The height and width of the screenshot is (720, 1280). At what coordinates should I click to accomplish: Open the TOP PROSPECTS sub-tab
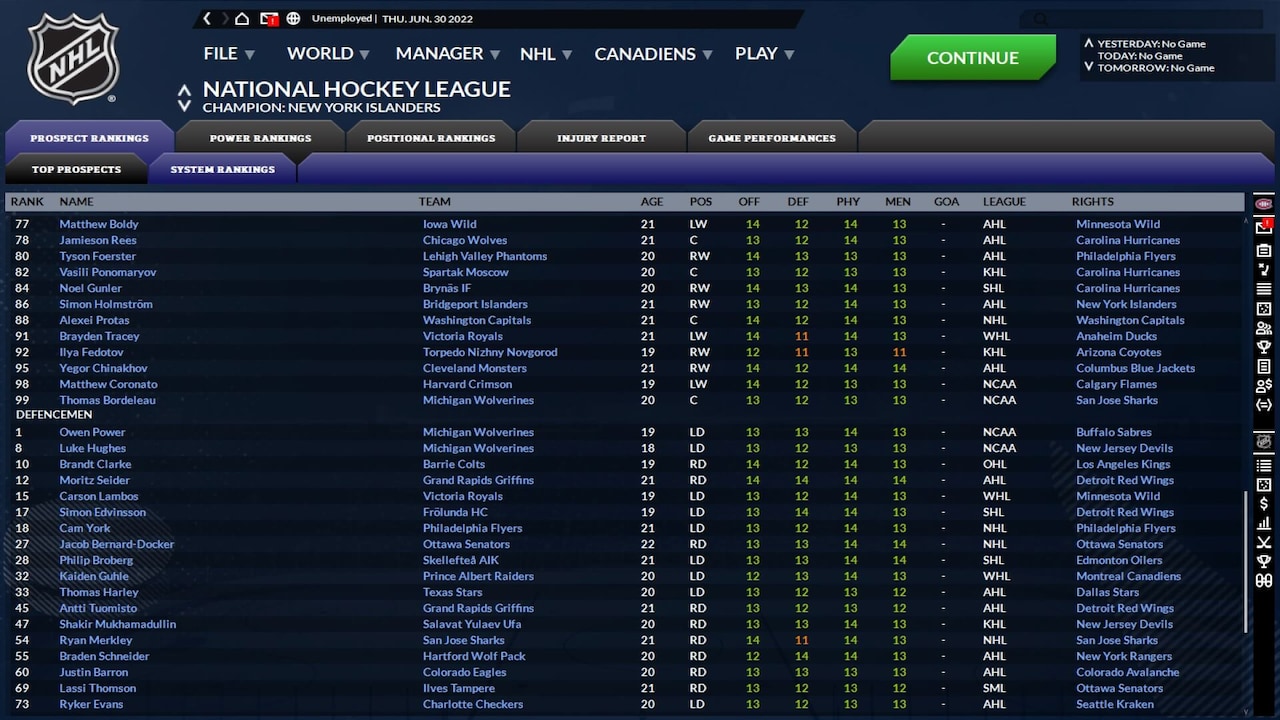pos(77,169)
